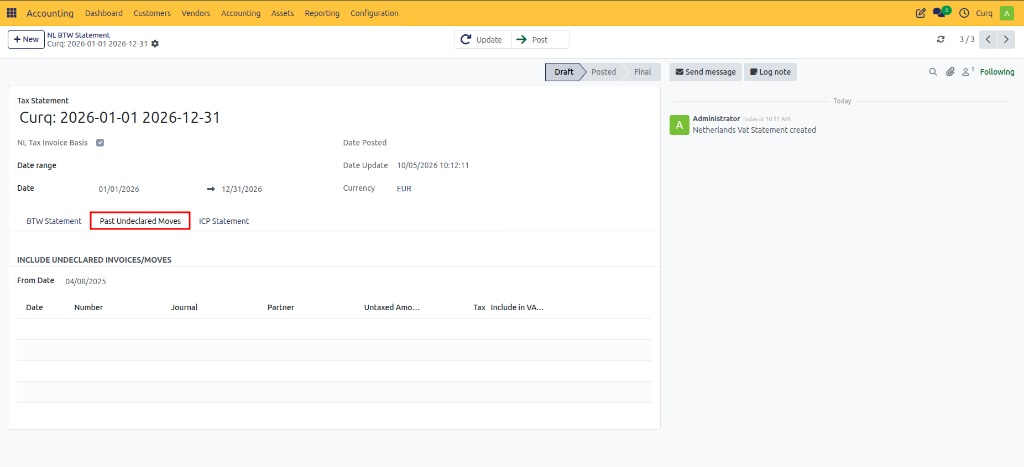The image size is (1024, 467).
Task: Click the Date column header
Action: click(35, 307)
